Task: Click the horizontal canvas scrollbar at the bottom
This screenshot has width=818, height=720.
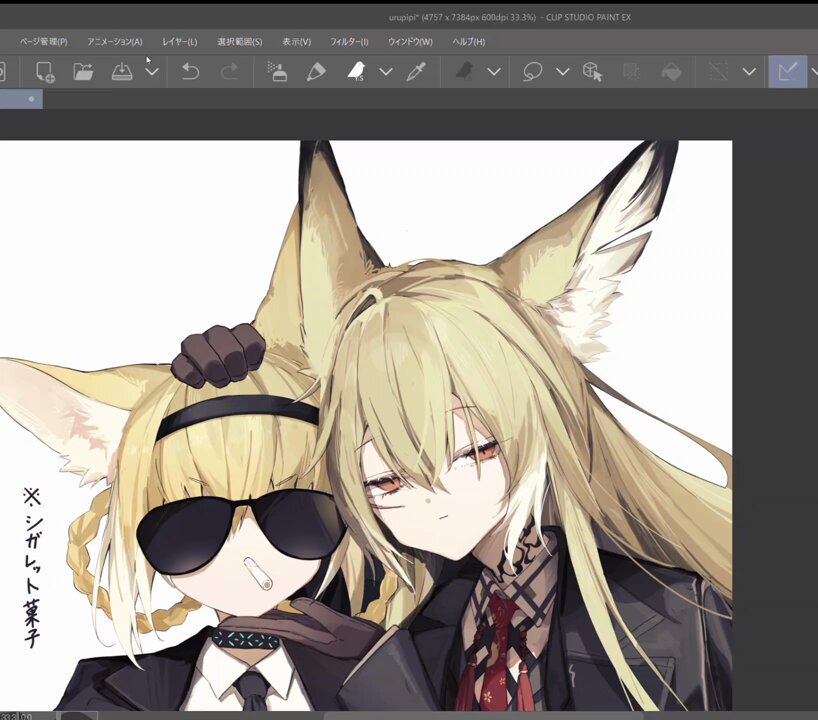Action: point(483,715)
